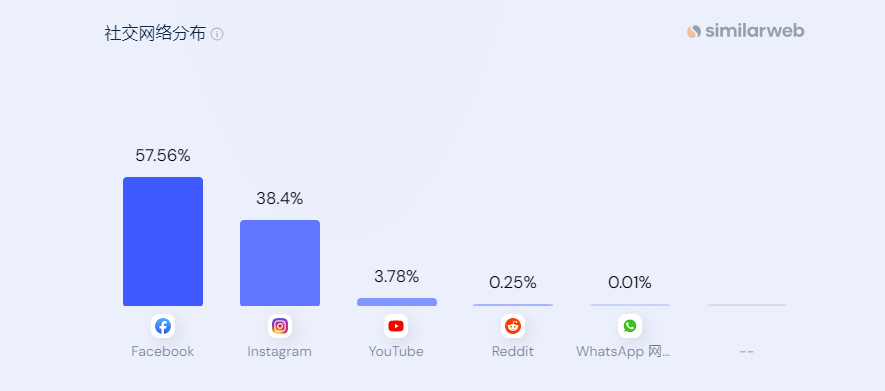
Task: Select the Instagram bar in chart
Action: 280,263
